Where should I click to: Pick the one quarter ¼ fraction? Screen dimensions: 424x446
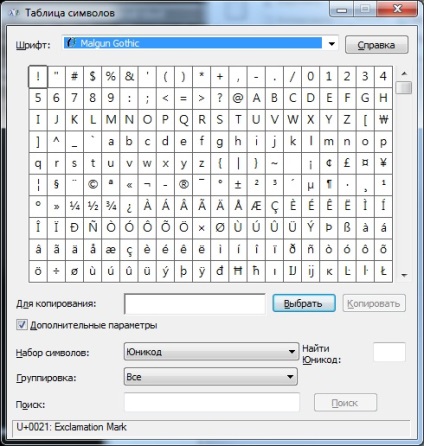pyautogui.click(x=74, y=206)
